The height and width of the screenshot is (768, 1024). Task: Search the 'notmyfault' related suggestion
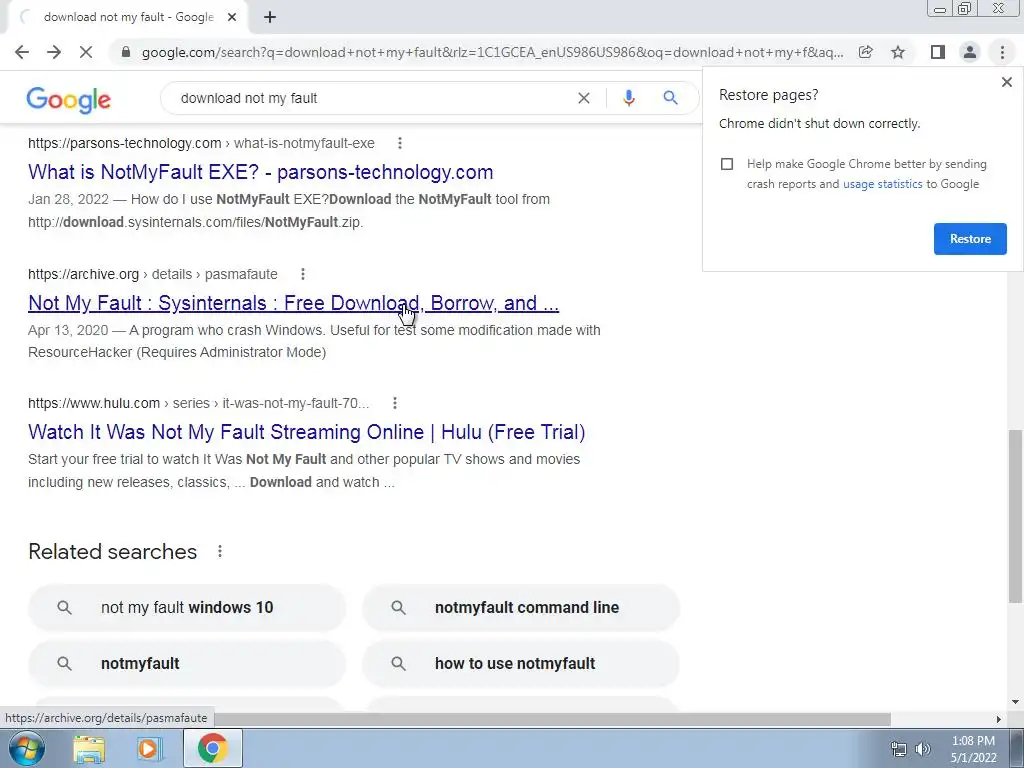pyautogui.click(x=187, y=664)
